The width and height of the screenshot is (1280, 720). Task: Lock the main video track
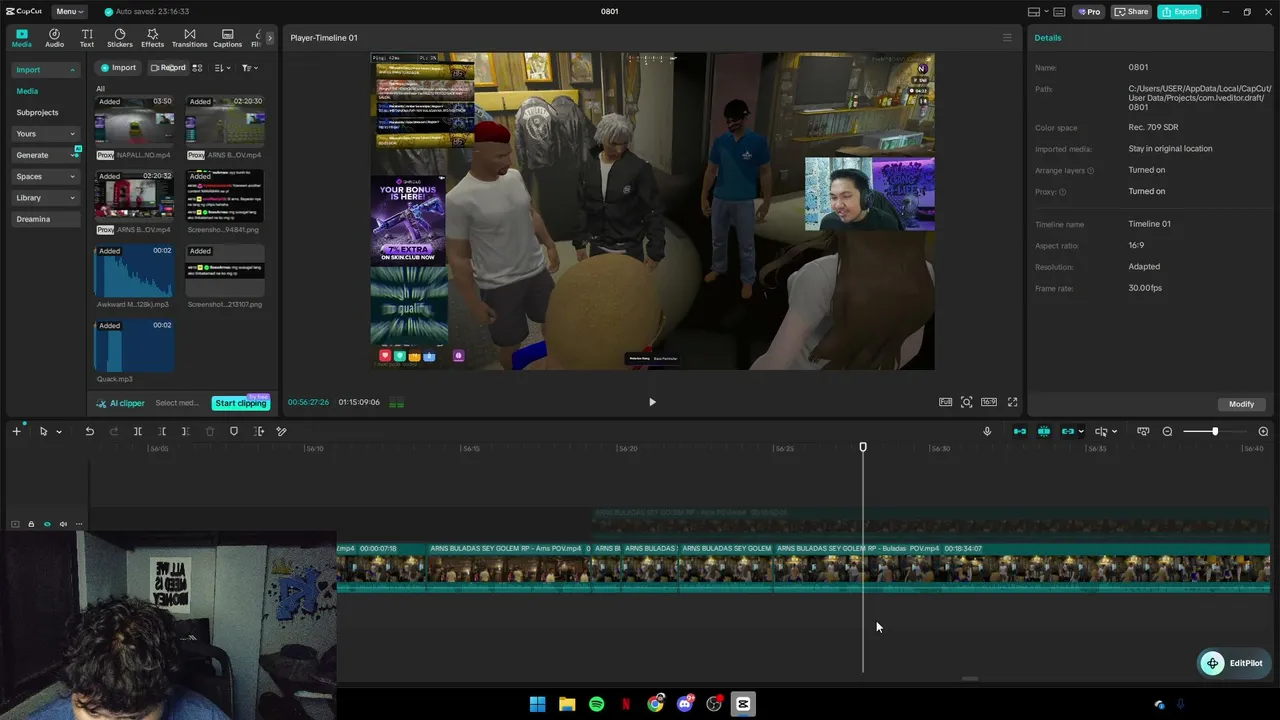[x=31, y=524]
